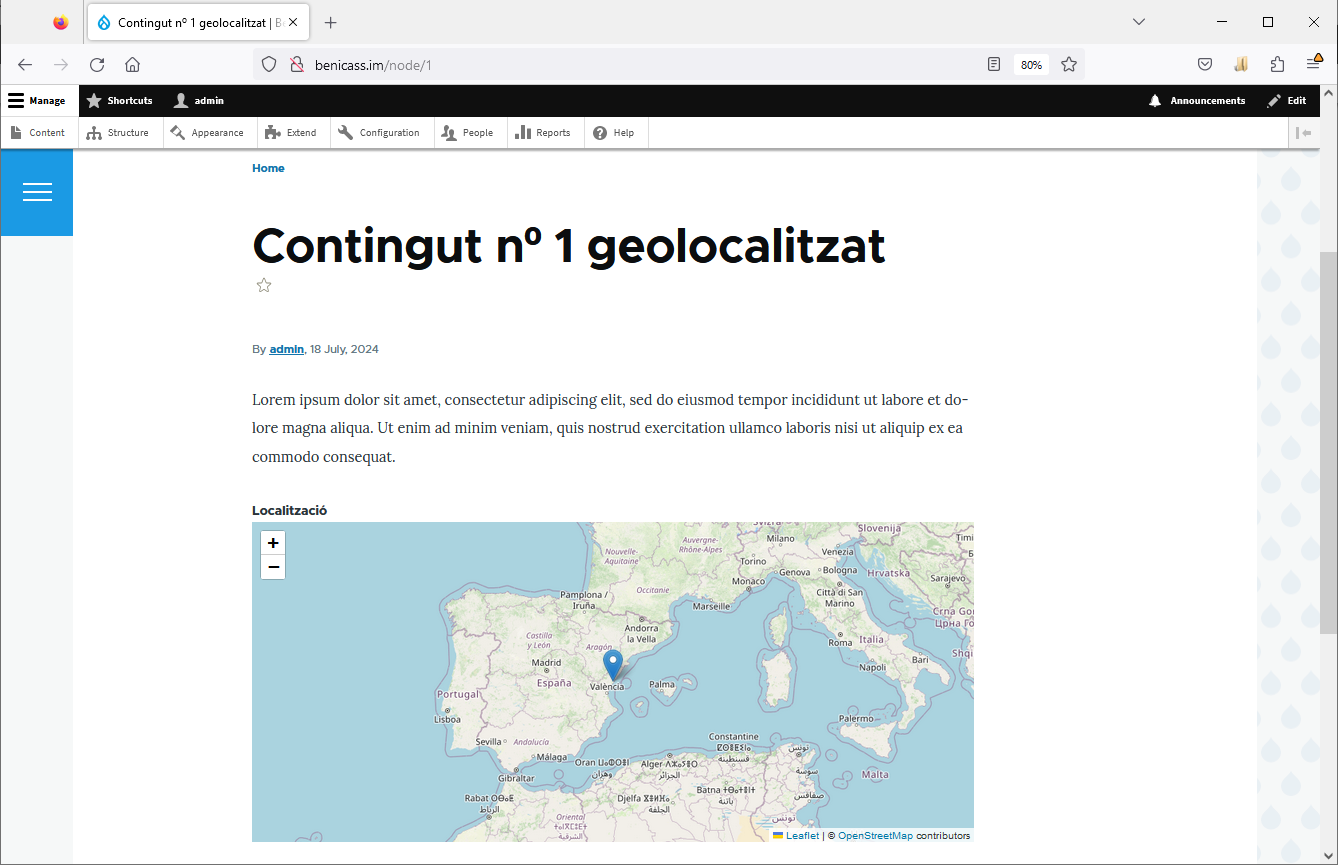Open the admin user menu
This screenshot has width=1338, height=865.
tap(199, 101)
